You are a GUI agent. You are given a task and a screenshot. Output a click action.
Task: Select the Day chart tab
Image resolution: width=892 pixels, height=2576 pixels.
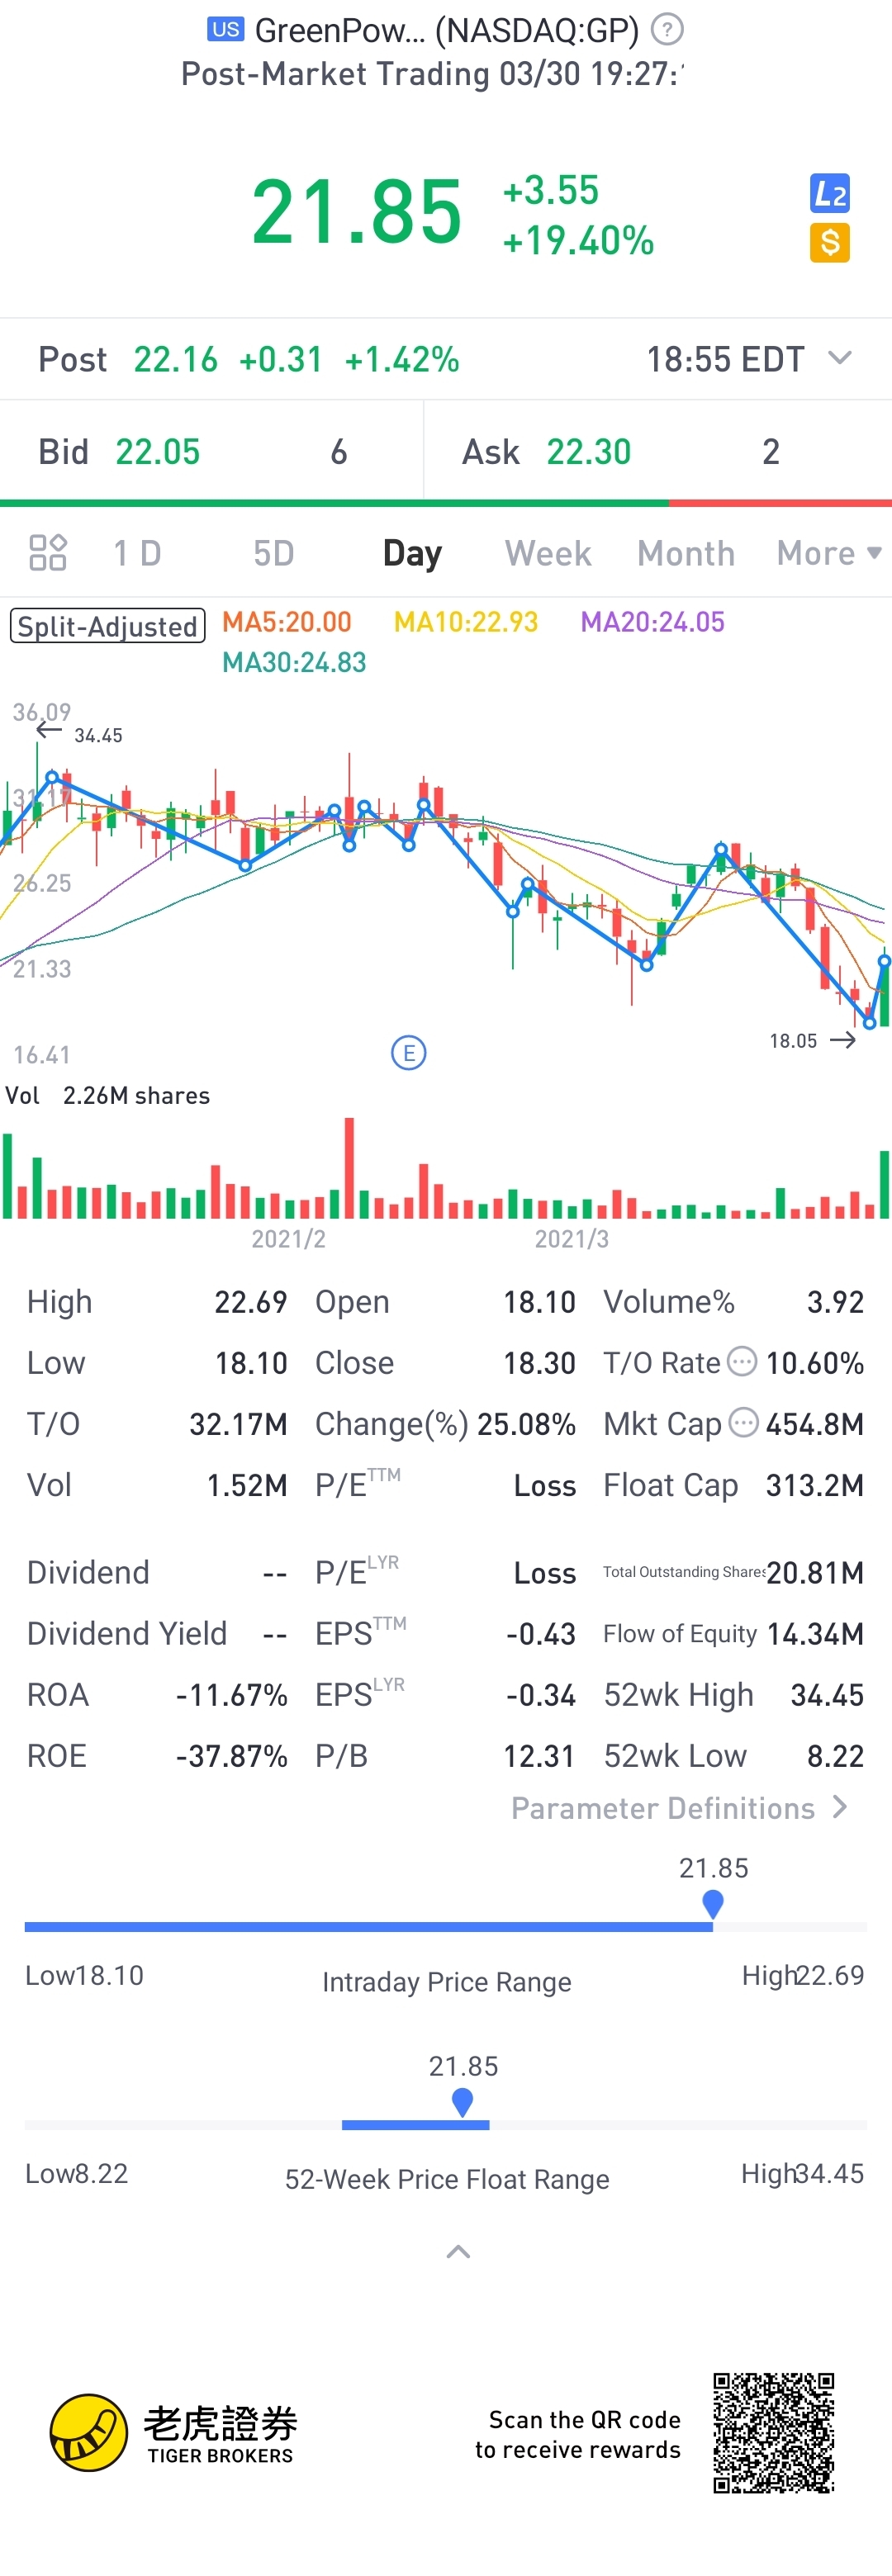(412, 553)
